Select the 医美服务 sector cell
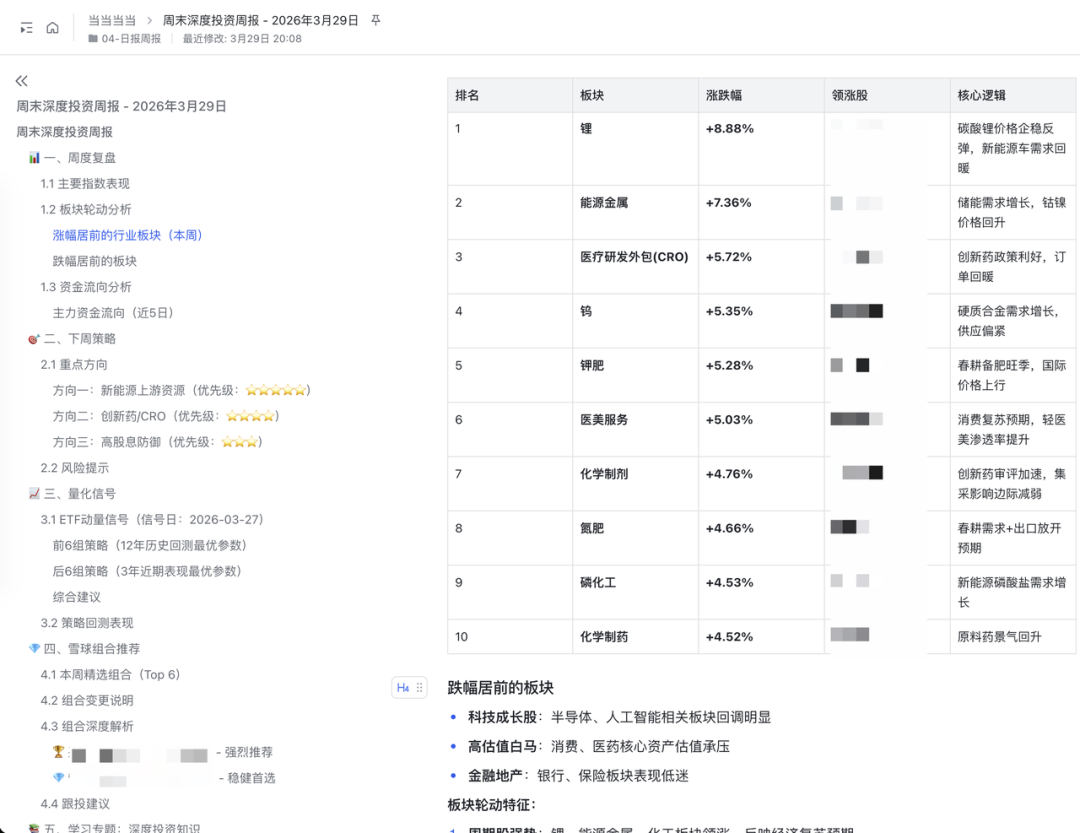 tap(635, 429)
